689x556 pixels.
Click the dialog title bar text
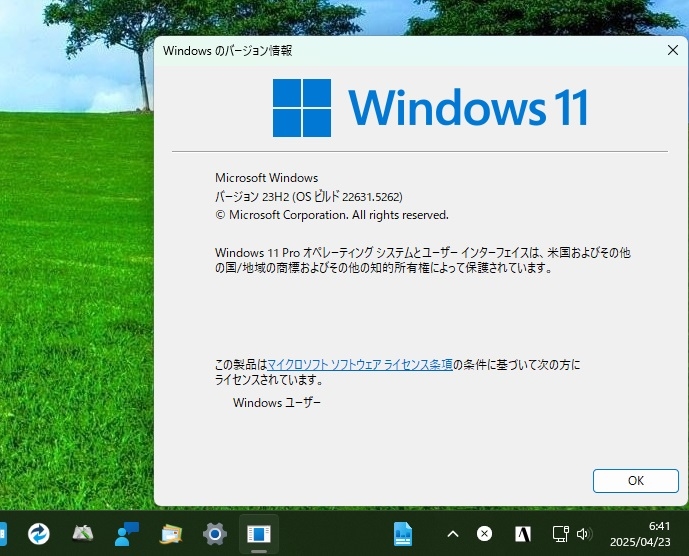pyautogui.click(x=228, y=51)
